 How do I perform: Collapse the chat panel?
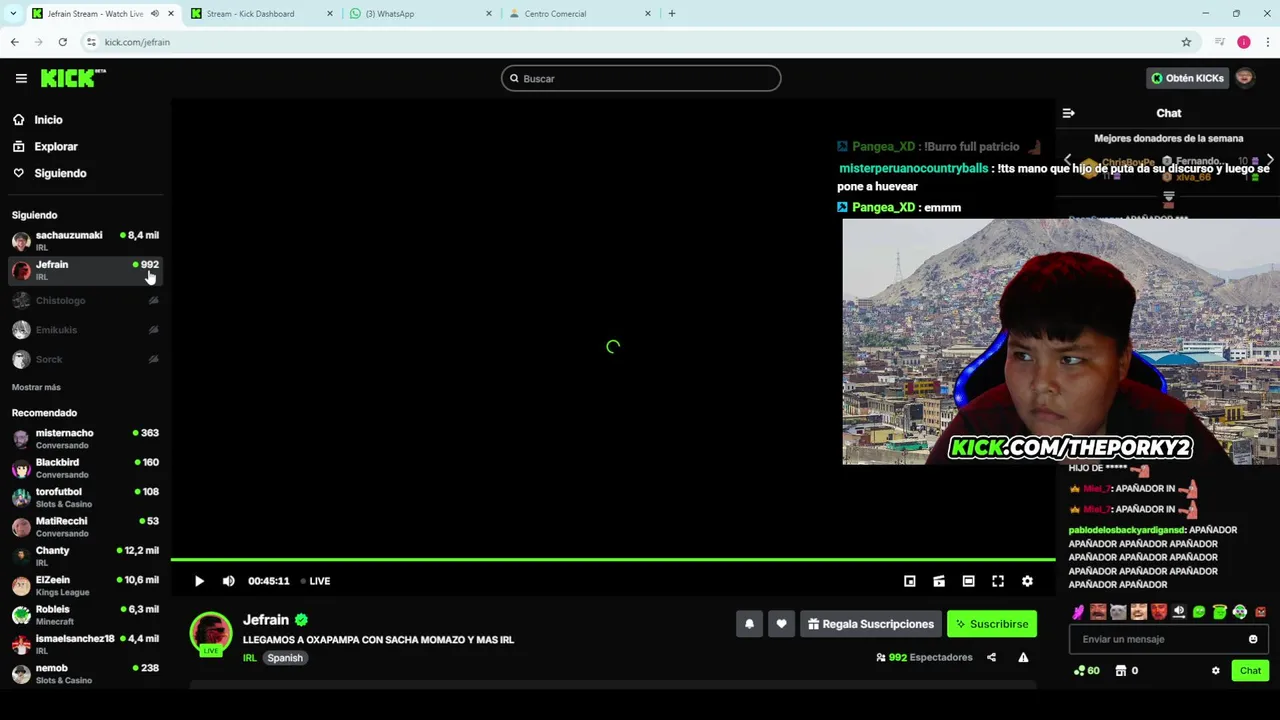(1068, 113)
